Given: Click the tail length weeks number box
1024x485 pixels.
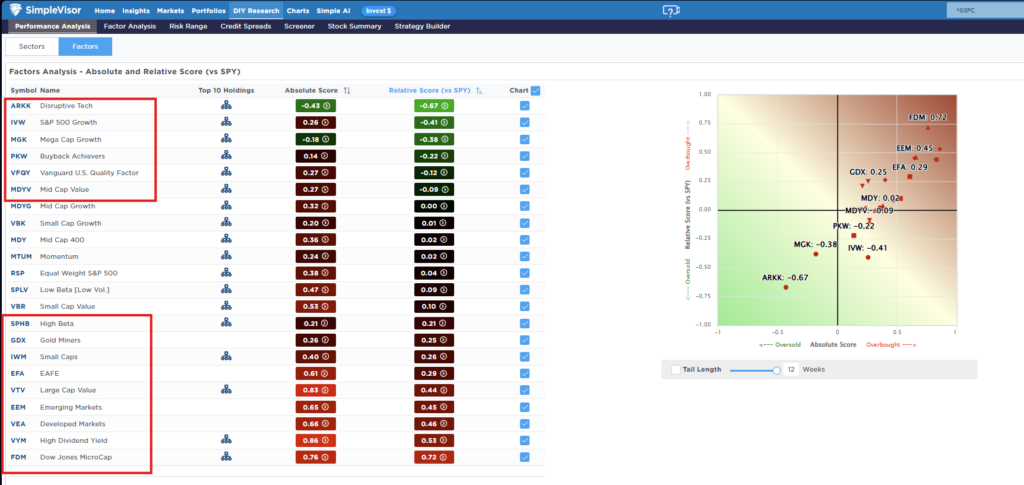Looking at the screenshot, I should pos(790,369).
